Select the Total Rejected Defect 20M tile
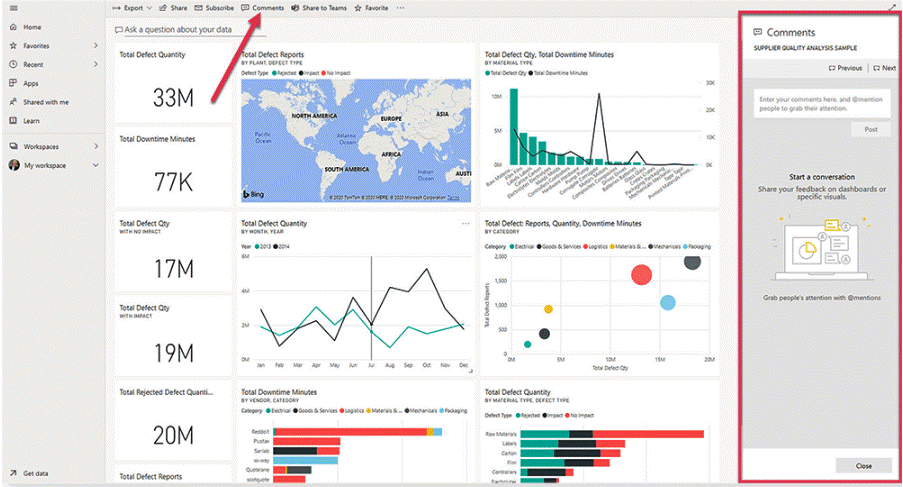Screen dimensions: 903x487 [173, 422]
